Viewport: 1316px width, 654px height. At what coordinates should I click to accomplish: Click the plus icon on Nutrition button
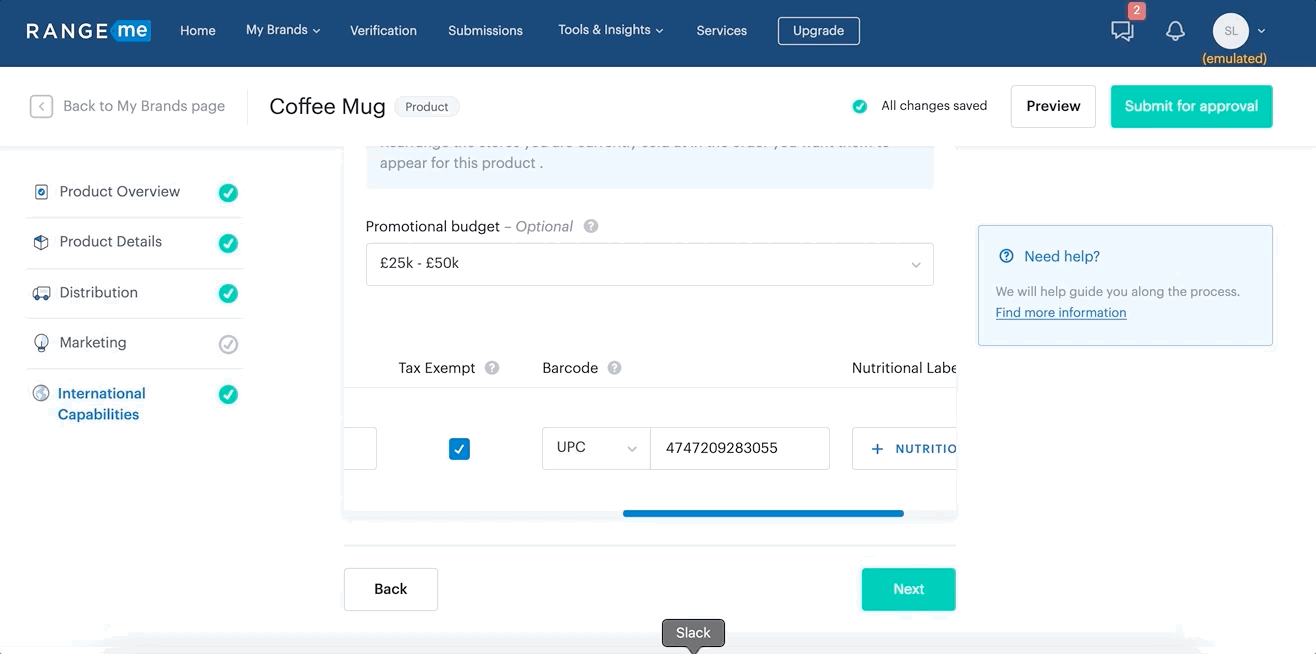click(x=877, y=449)
